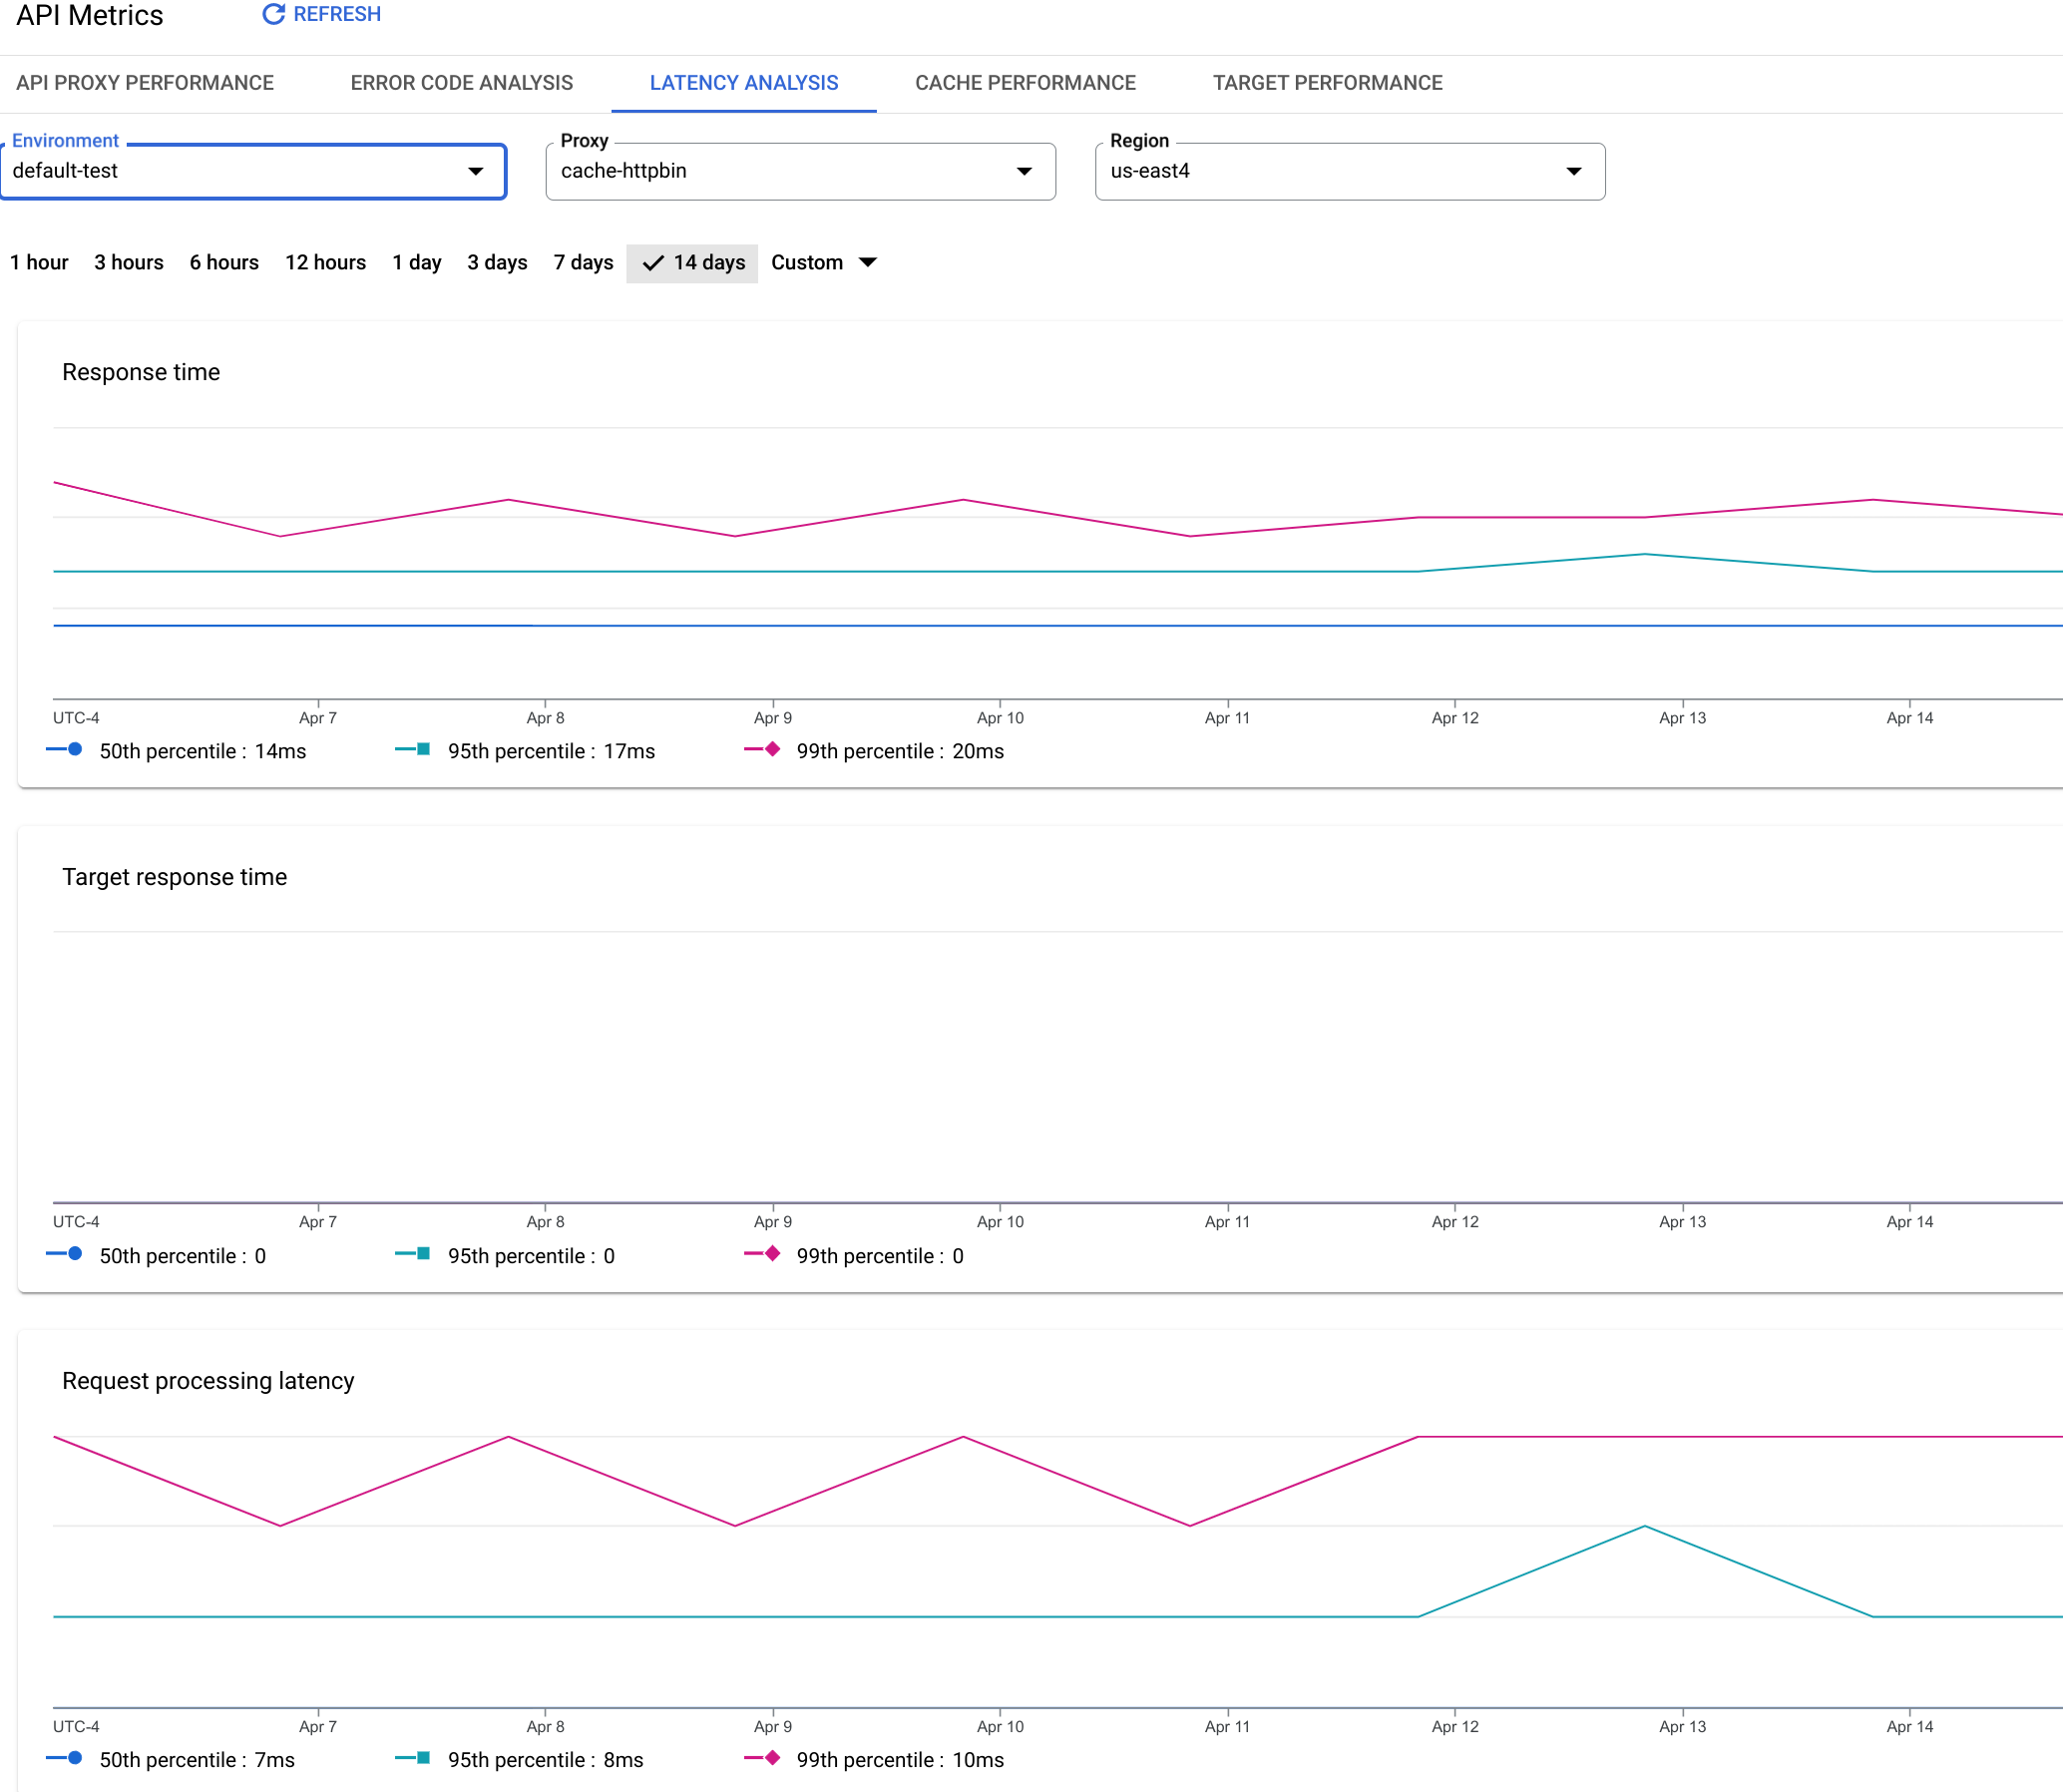
Task: Select the 1 hour time range option
Action: click(37, 261)
